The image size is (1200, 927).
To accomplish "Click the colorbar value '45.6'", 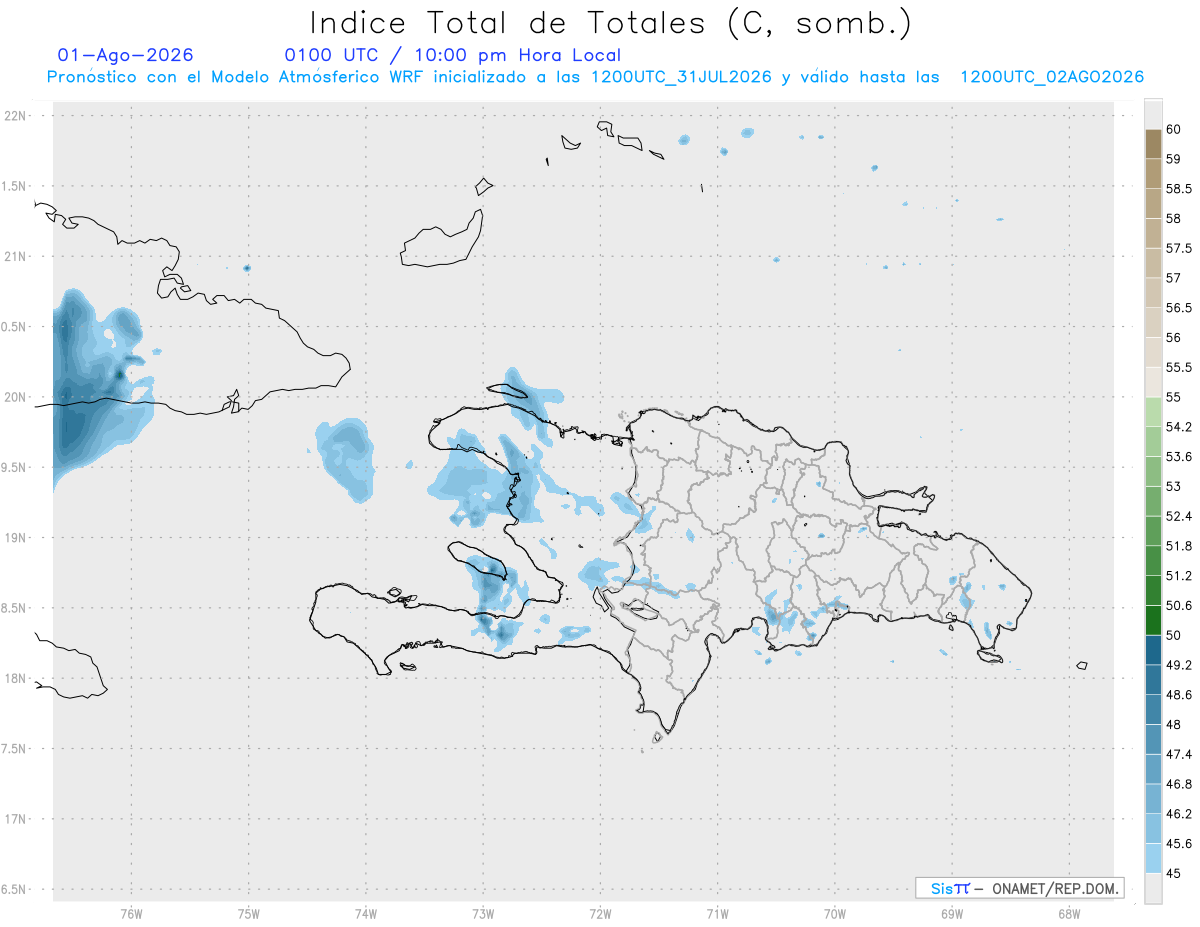I will [1178, 844].
